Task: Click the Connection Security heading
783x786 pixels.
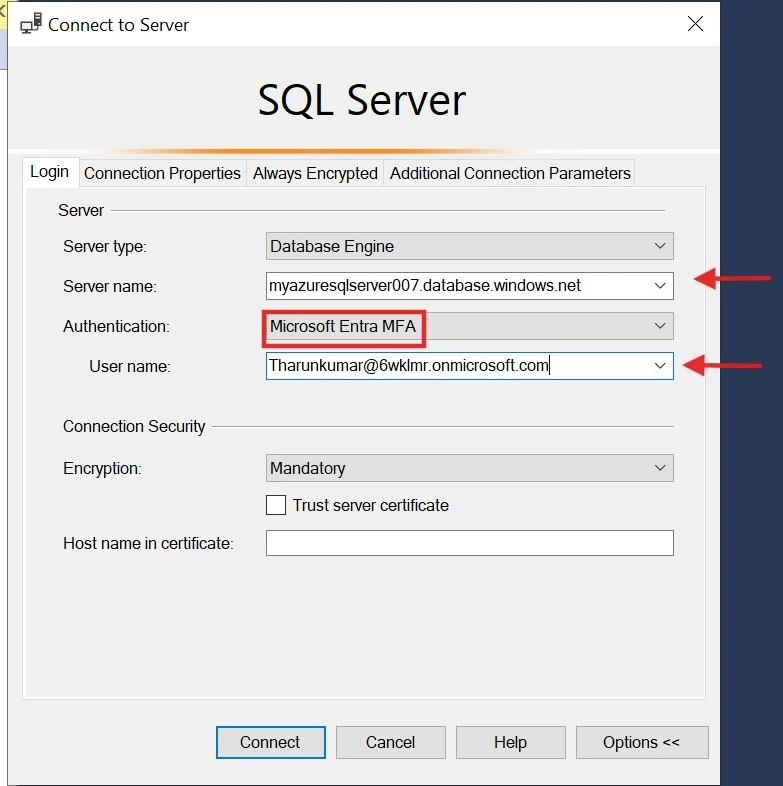Action: pyautogui.click(x=134, y=426)
